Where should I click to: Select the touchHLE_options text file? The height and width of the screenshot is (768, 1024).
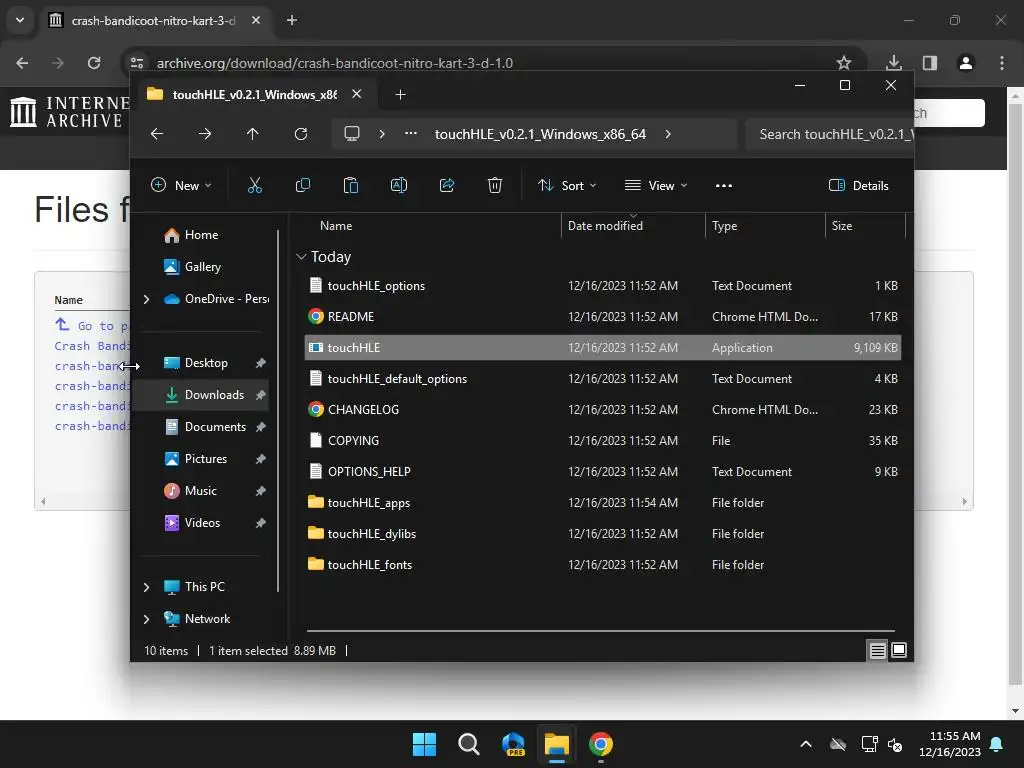(603, 285)
